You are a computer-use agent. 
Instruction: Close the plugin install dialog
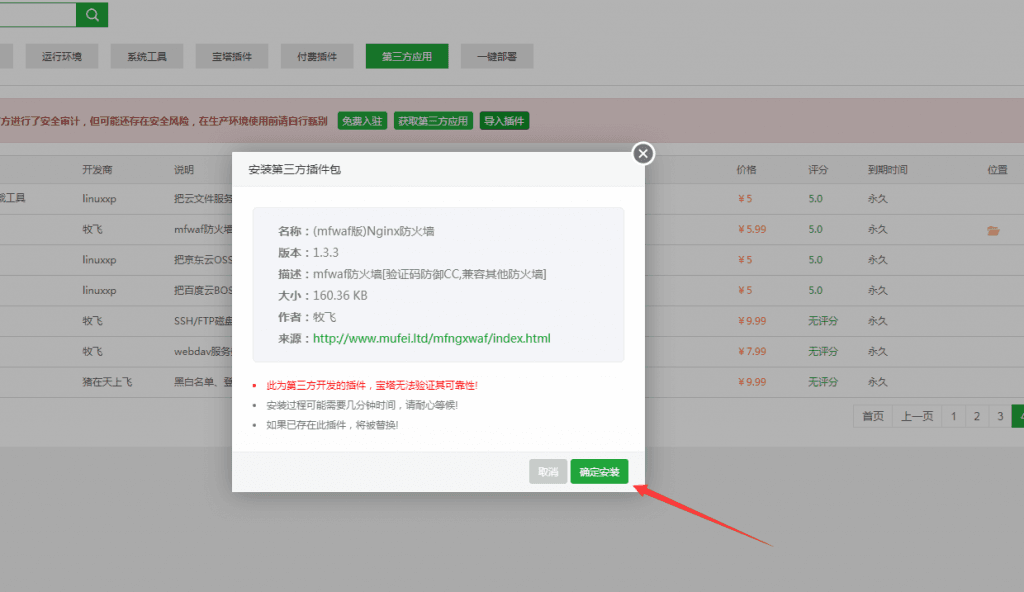pyautogui.click(x=643, y=153)
